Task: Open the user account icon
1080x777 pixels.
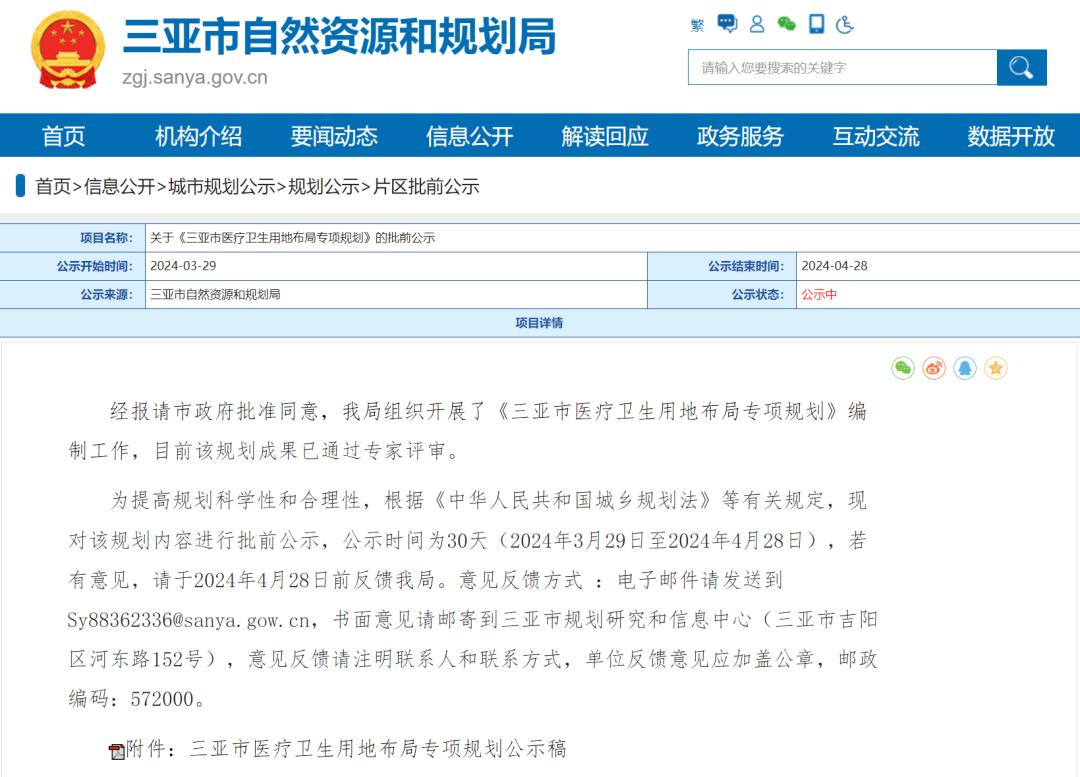Action: point(757,24)
